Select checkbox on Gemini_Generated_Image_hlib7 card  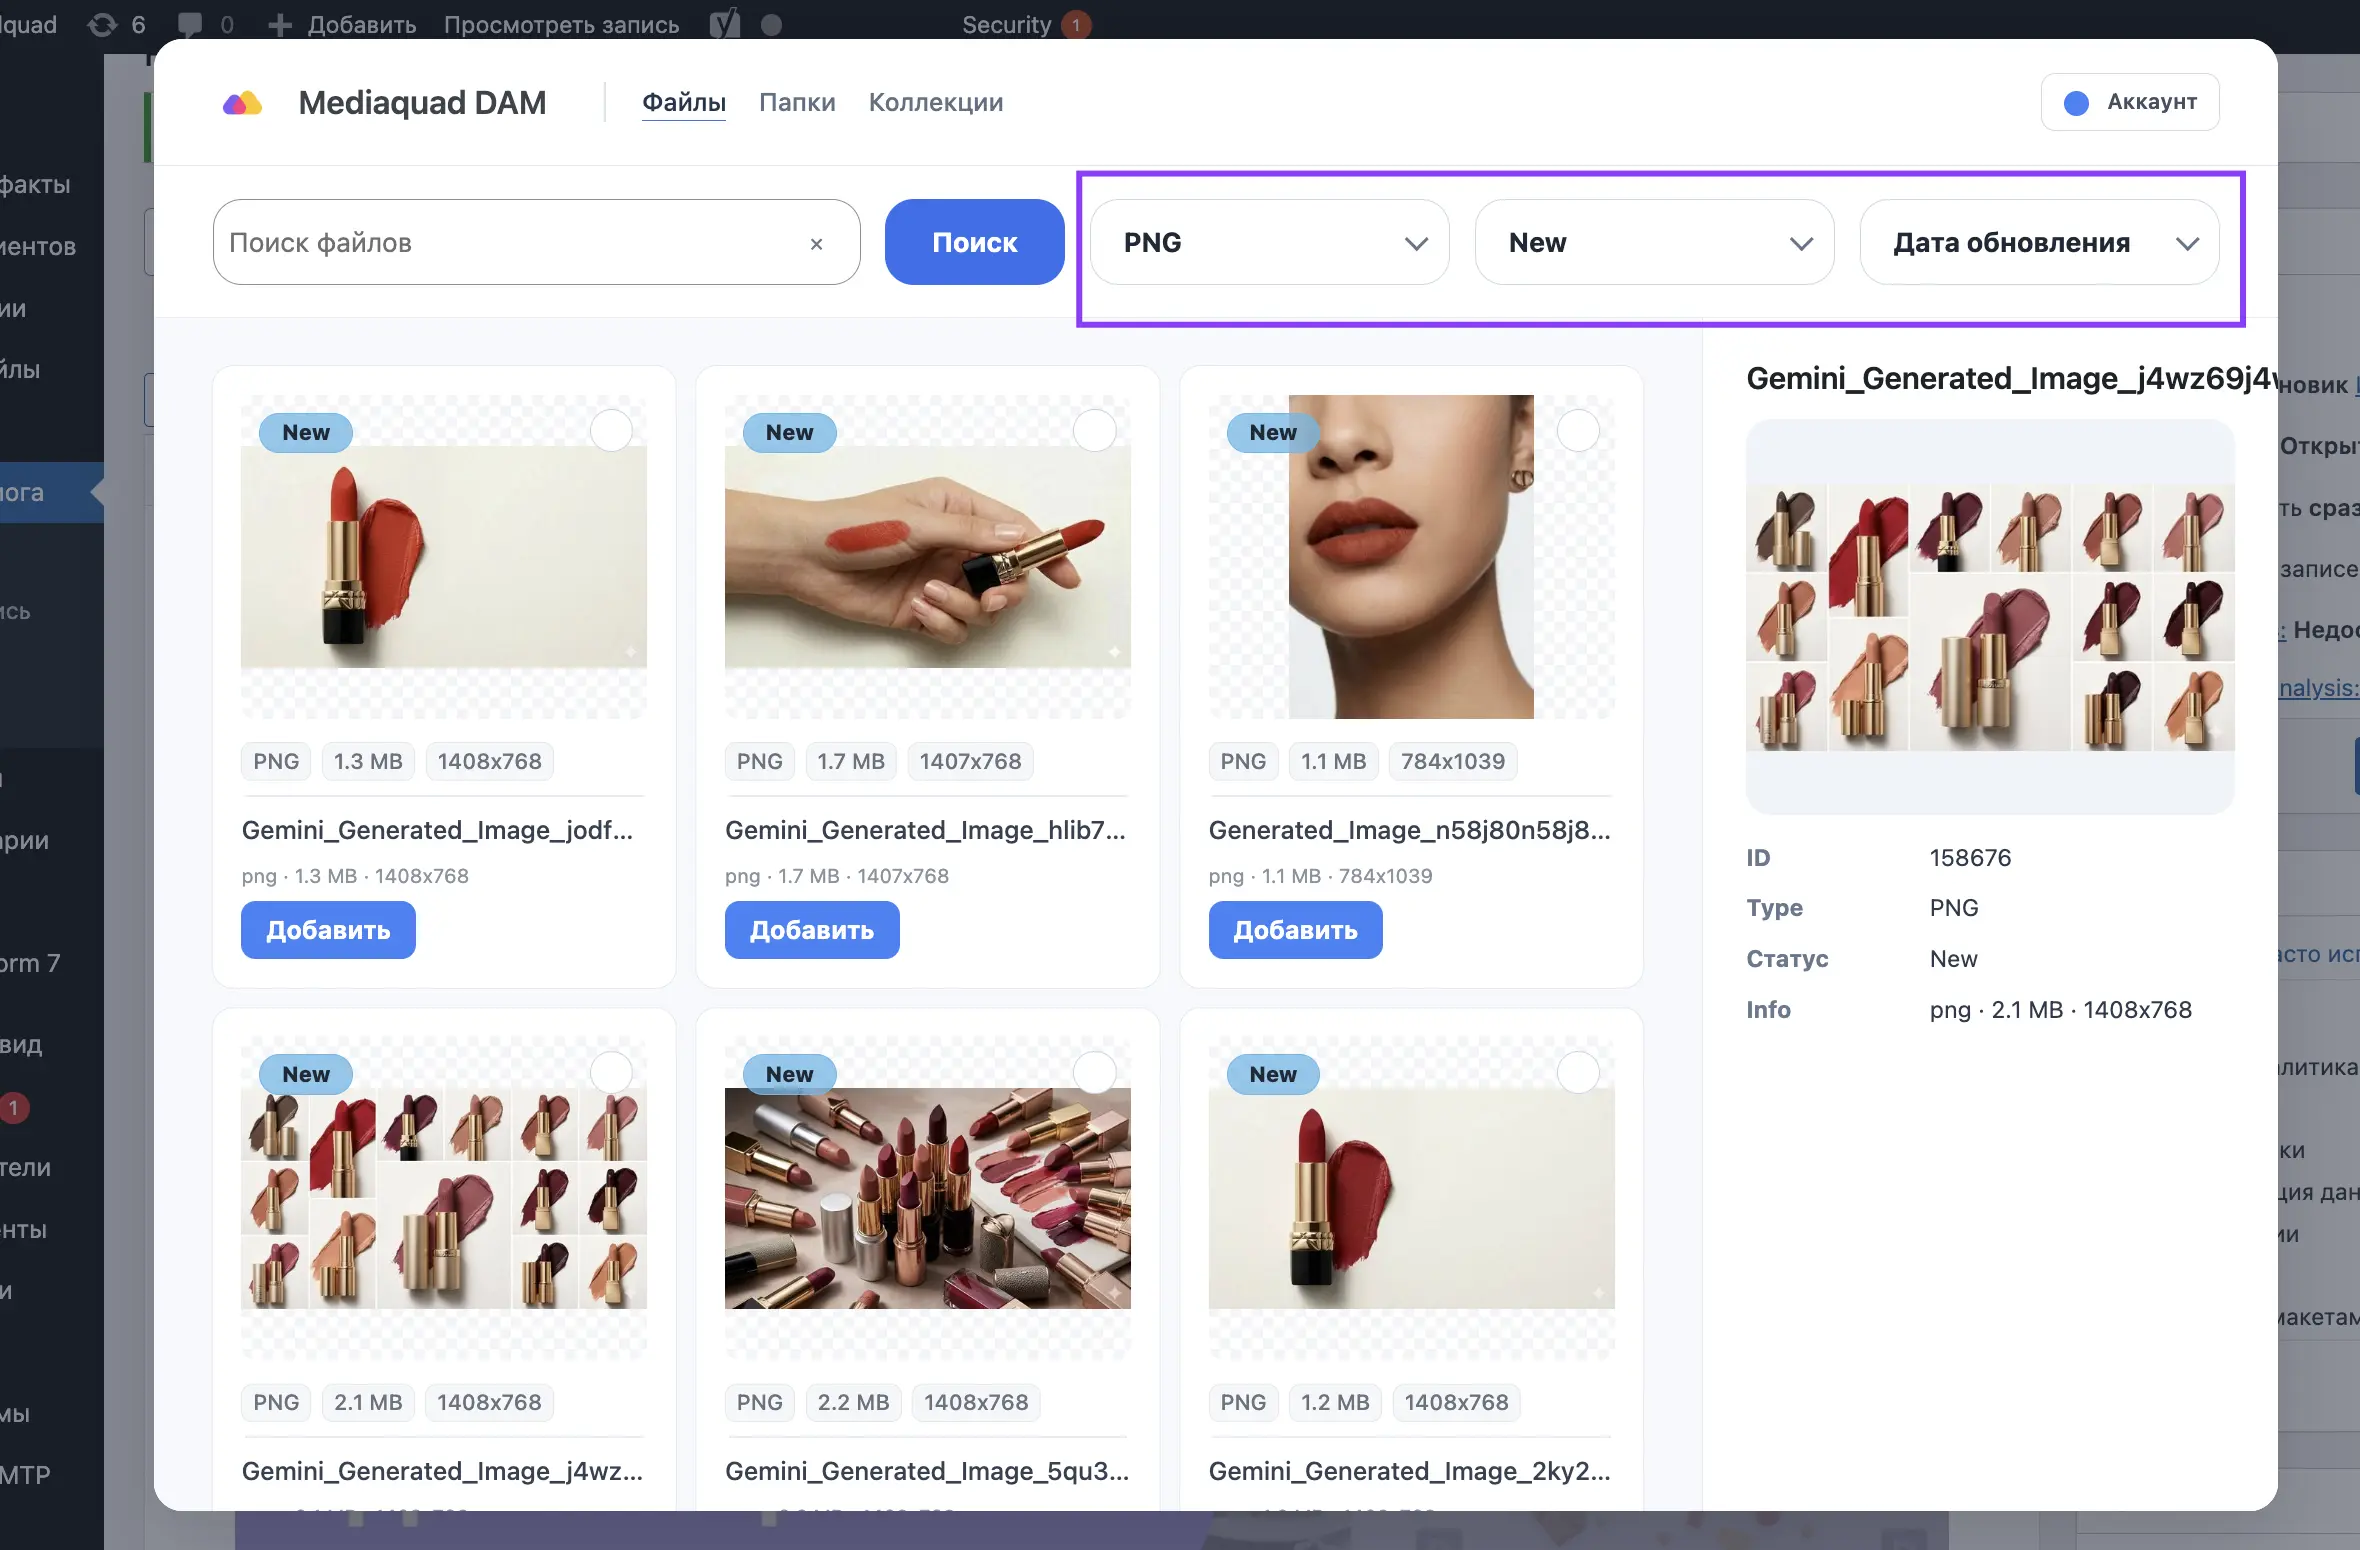(x=1095, y=431)
